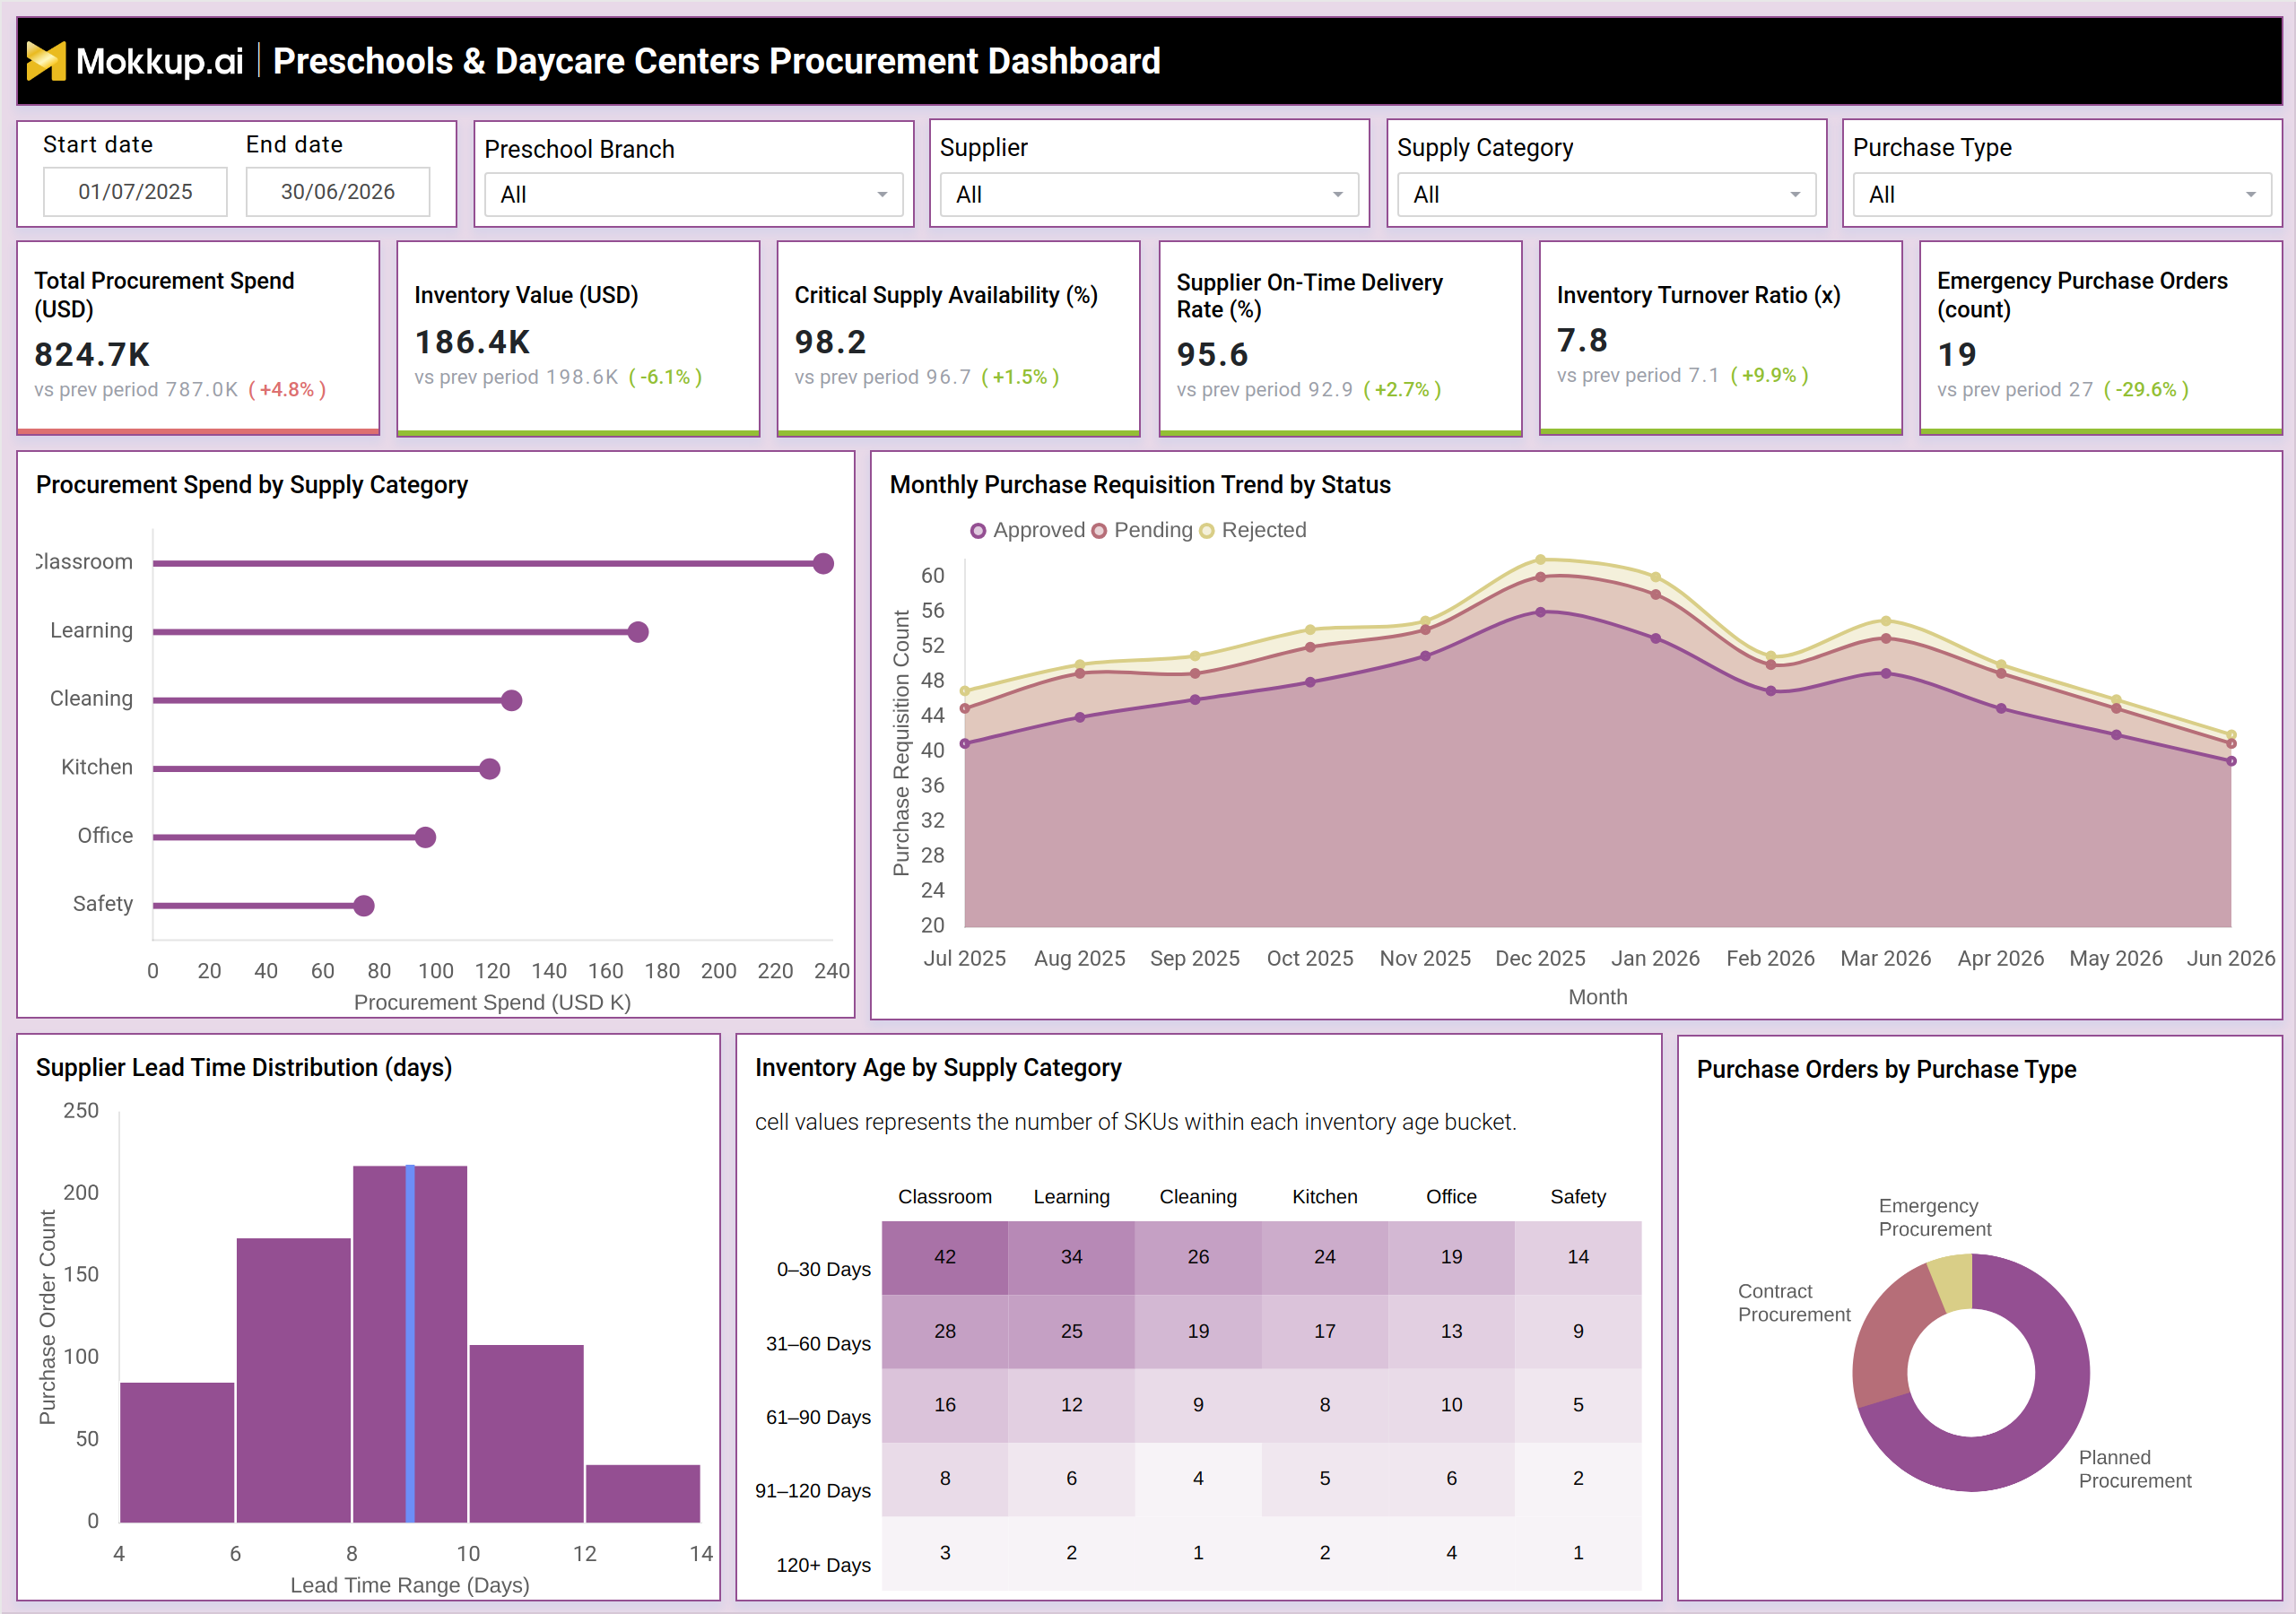Select the Critical Supply Availability card
The image size is (2296, 1614).
pos(958,338)
